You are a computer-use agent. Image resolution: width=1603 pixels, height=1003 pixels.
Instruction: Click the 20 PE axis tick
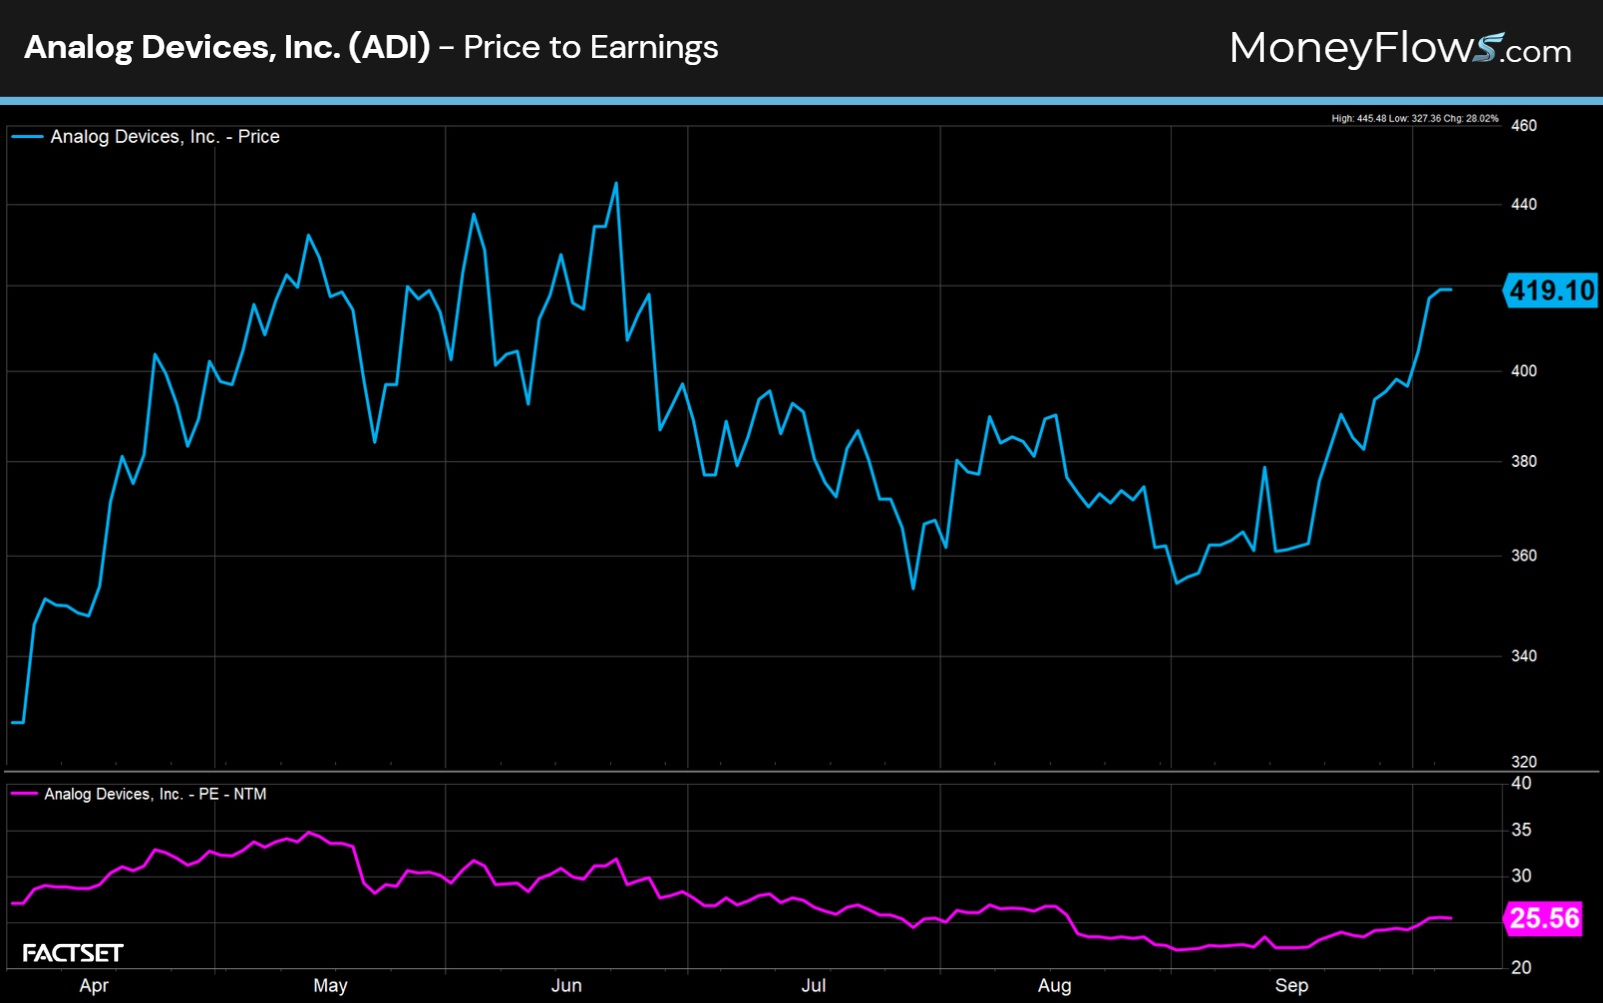[1521, 968]
